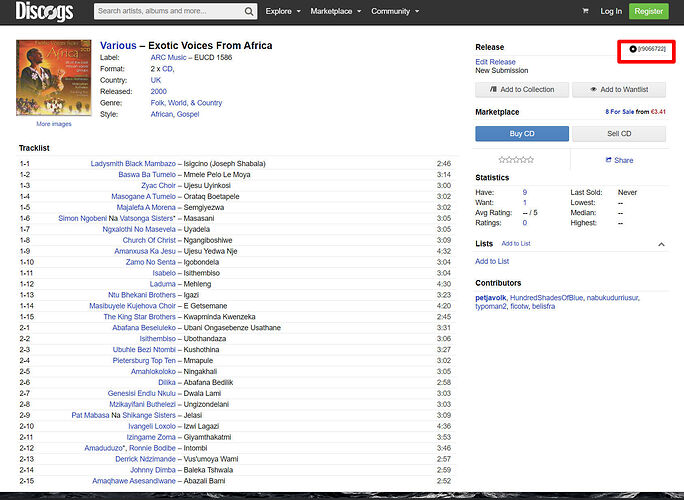
Task: Click Add to Collection button
Action: (x=522, y=89)
